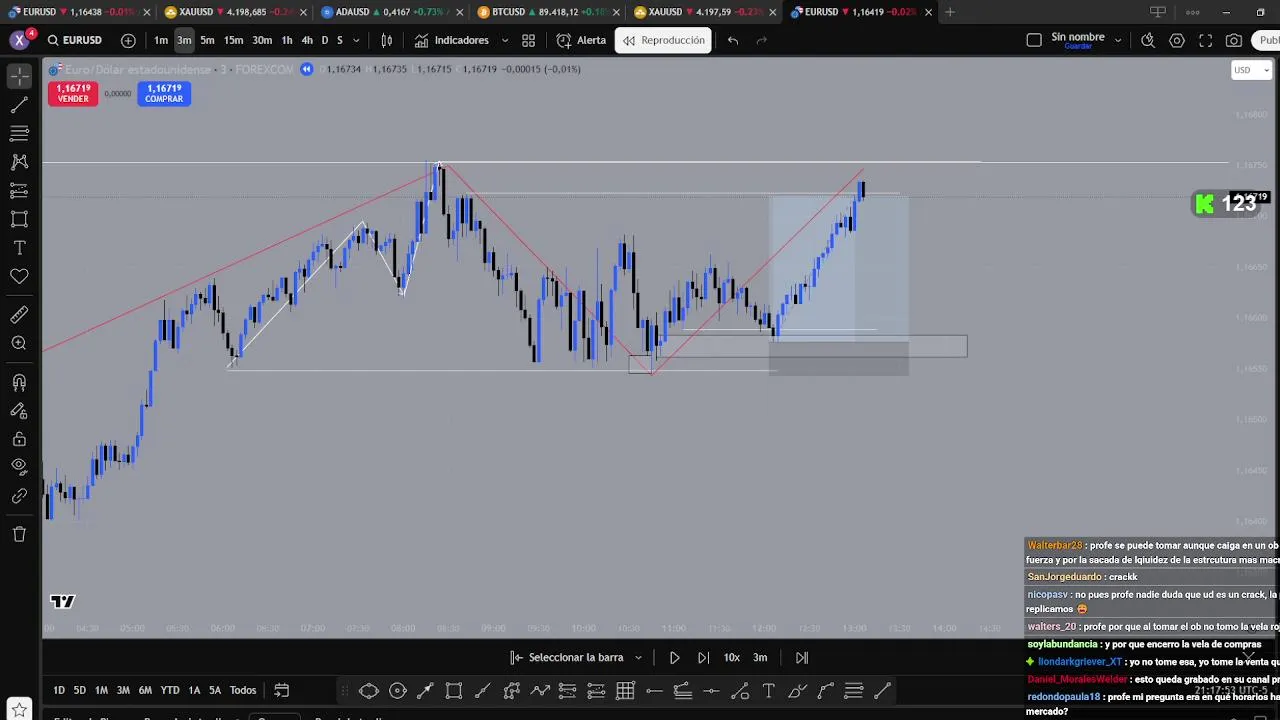Open favorites star at bottom left
The height and width of the screenshot is (720, 1280).
[19, 710]
